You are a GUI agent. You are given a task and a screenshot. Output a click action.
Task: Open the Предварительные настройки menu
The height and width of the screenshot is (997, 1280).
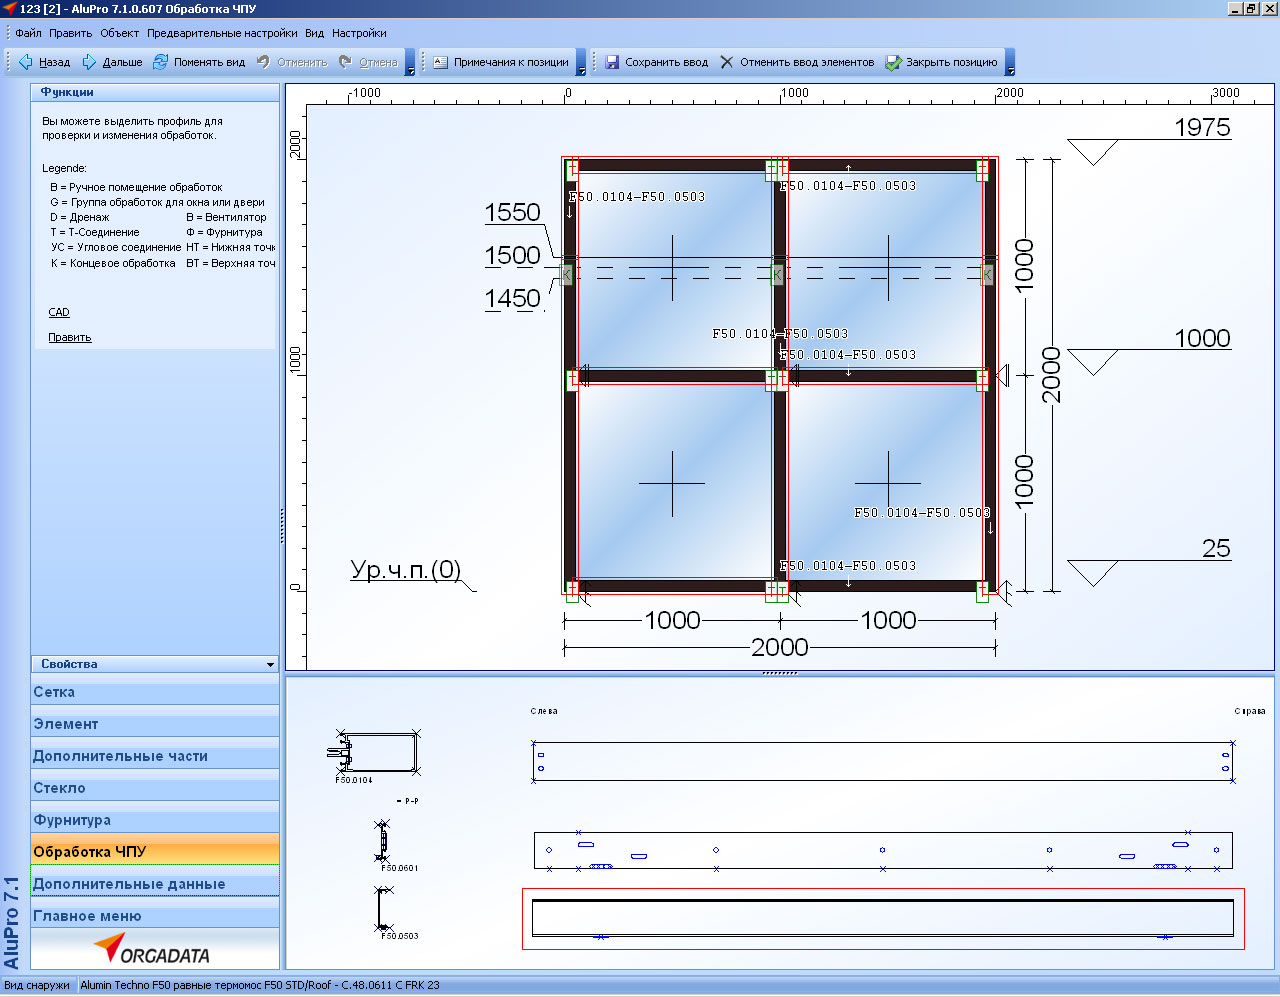[x=222, y=33]
